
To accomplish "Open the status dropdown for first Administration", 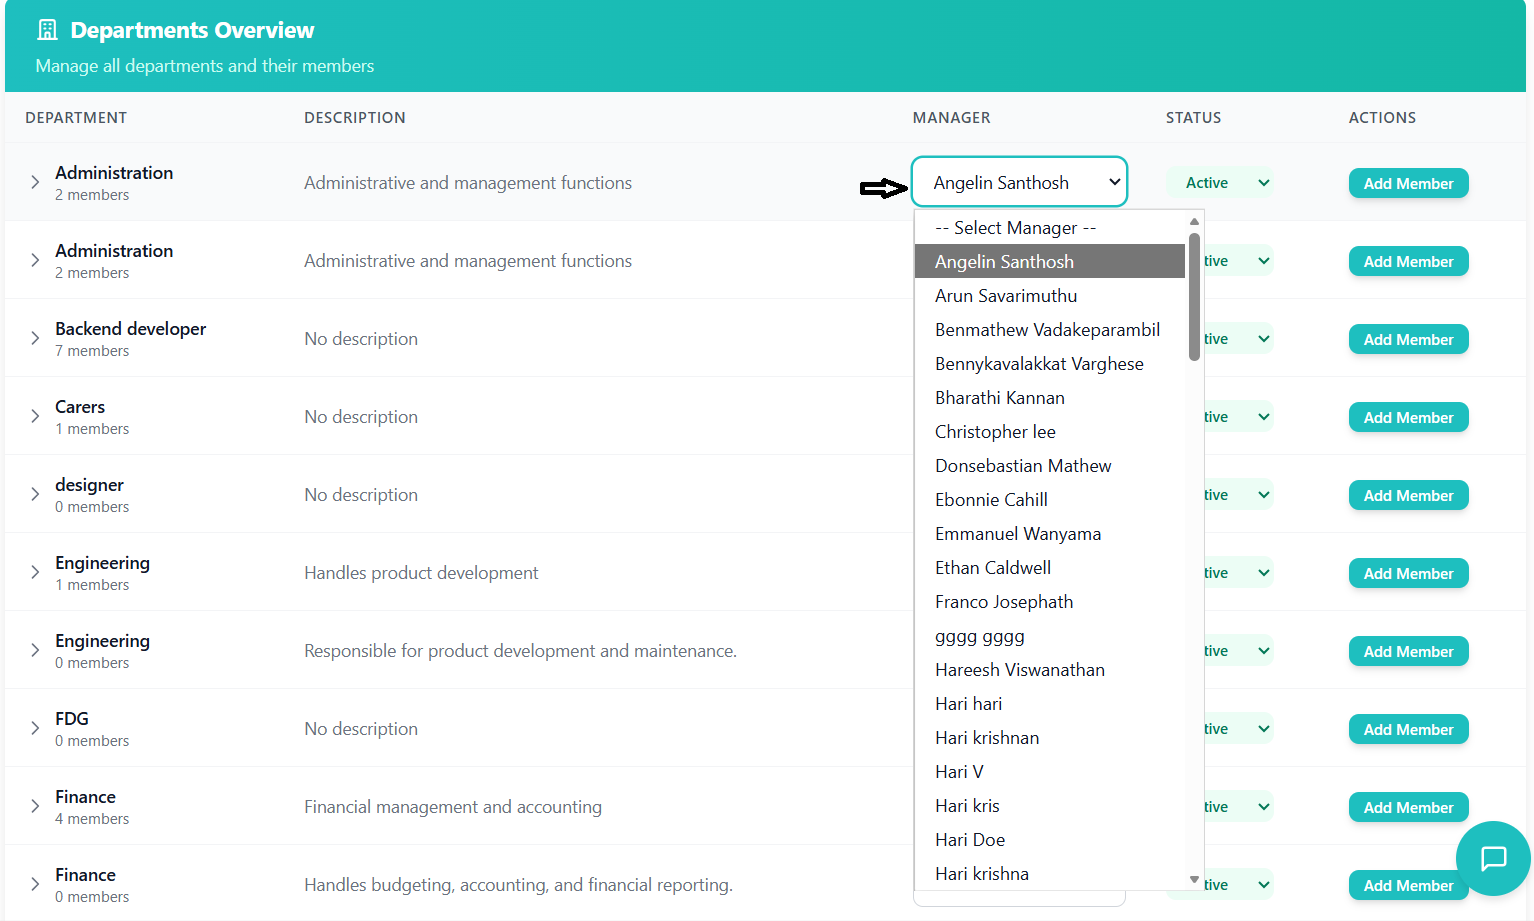I will pyautogui.click(x=1220, y=183).
